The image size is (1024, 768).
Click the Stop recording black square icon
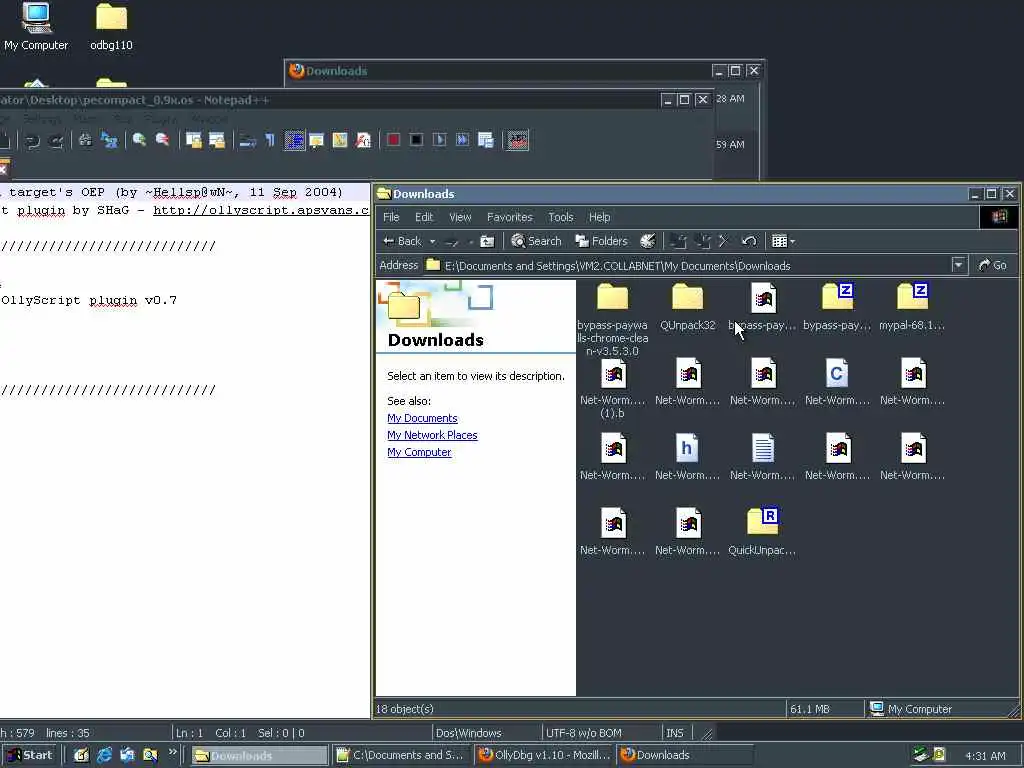coord(417,140)
